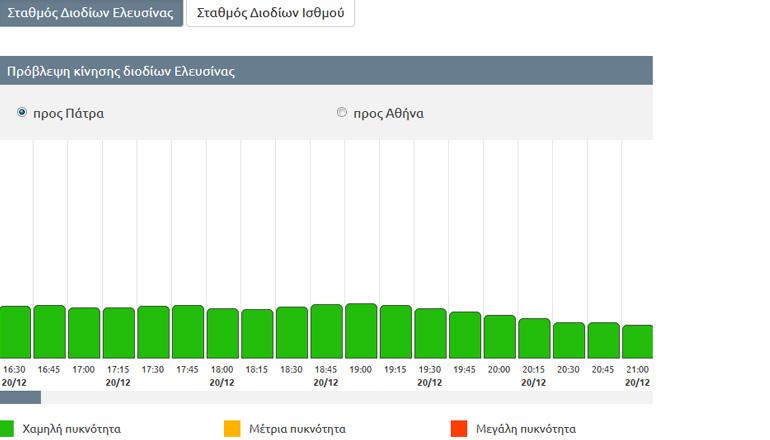This screenshot has height=440, width=770.
Task: Click the empty scrollbar track right side
Action: (x=400, y=397)
